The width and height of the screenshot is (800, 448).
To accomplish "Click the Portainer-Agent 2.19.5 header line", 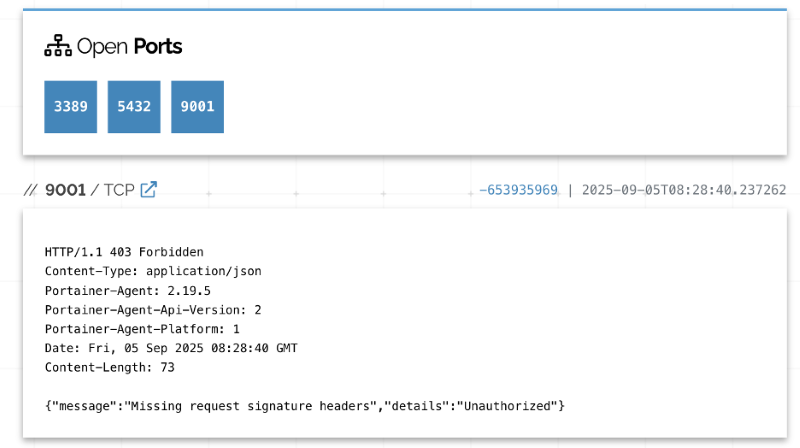I will (x=128, y=290).
